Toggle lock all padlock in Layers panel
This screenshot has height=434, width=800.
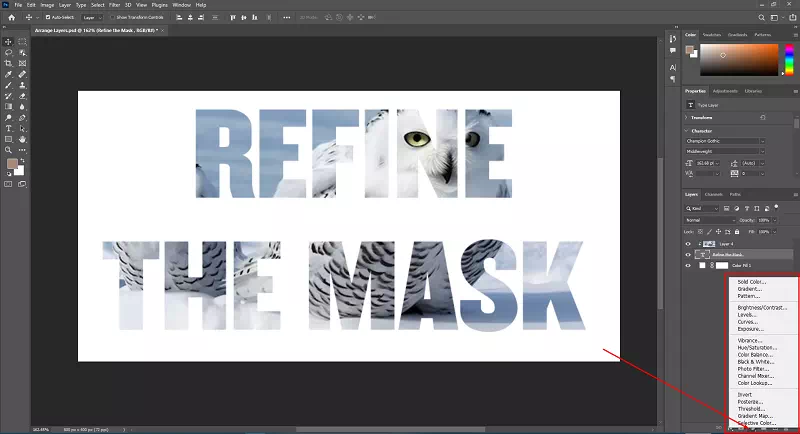point(737,232)
